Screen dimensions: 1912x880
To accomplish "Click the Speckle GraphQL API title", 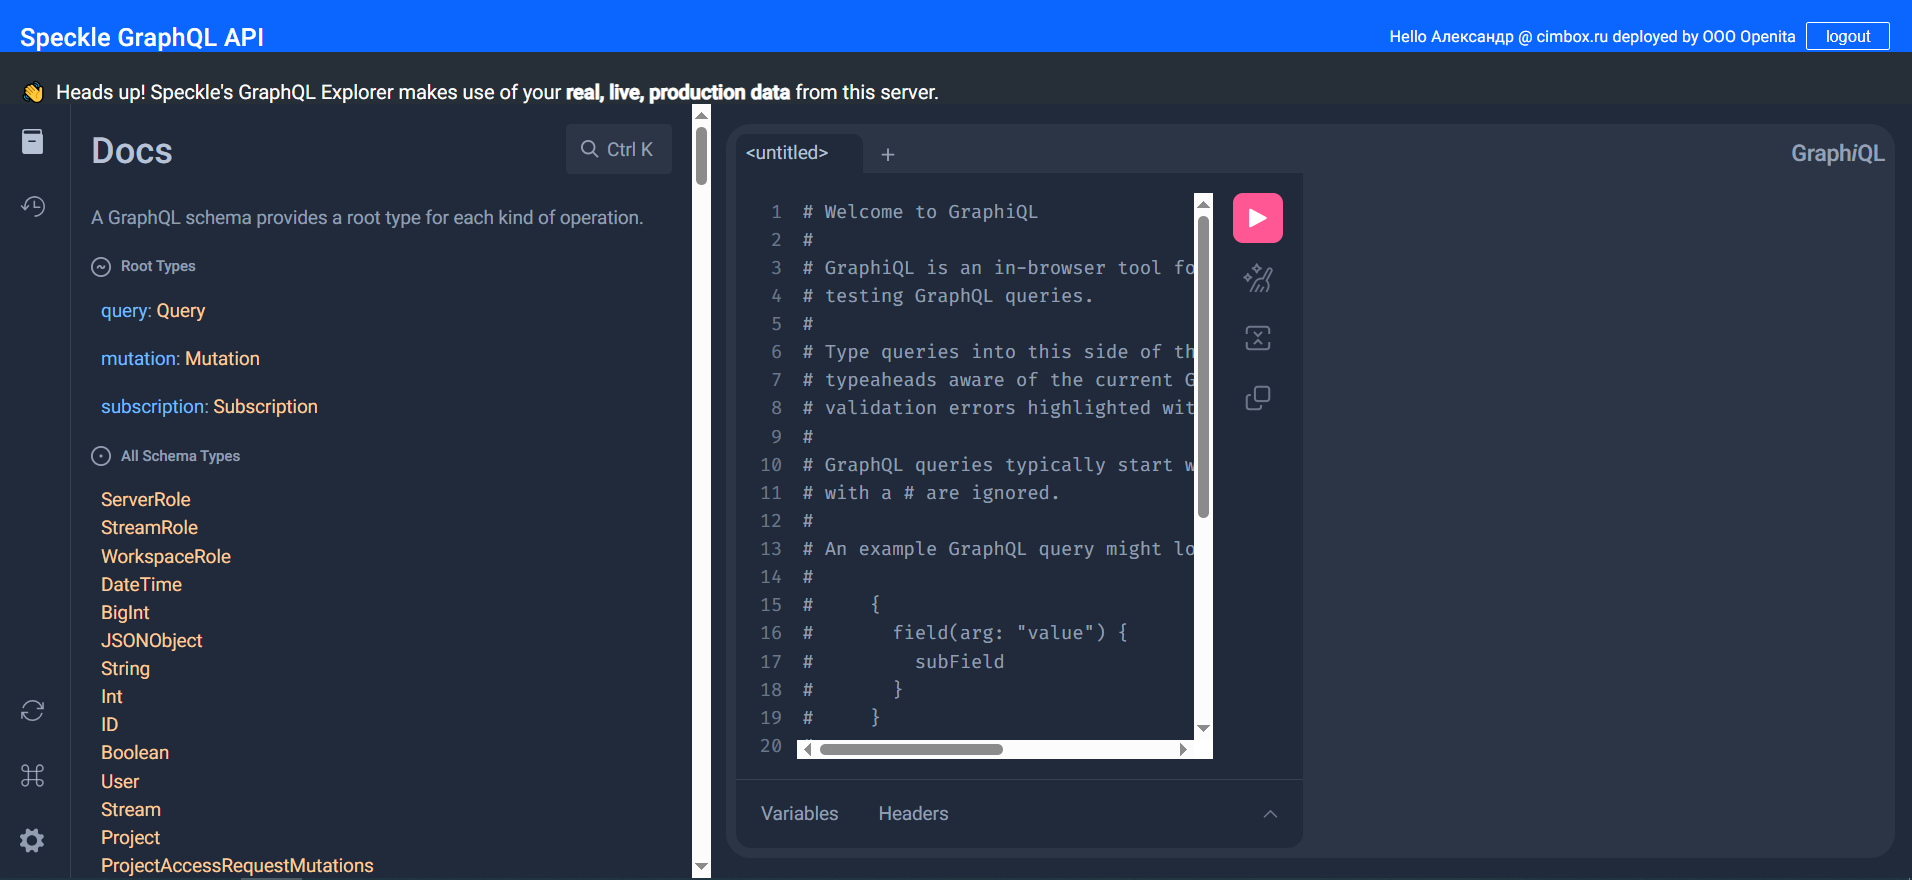I will click(142, 37).
